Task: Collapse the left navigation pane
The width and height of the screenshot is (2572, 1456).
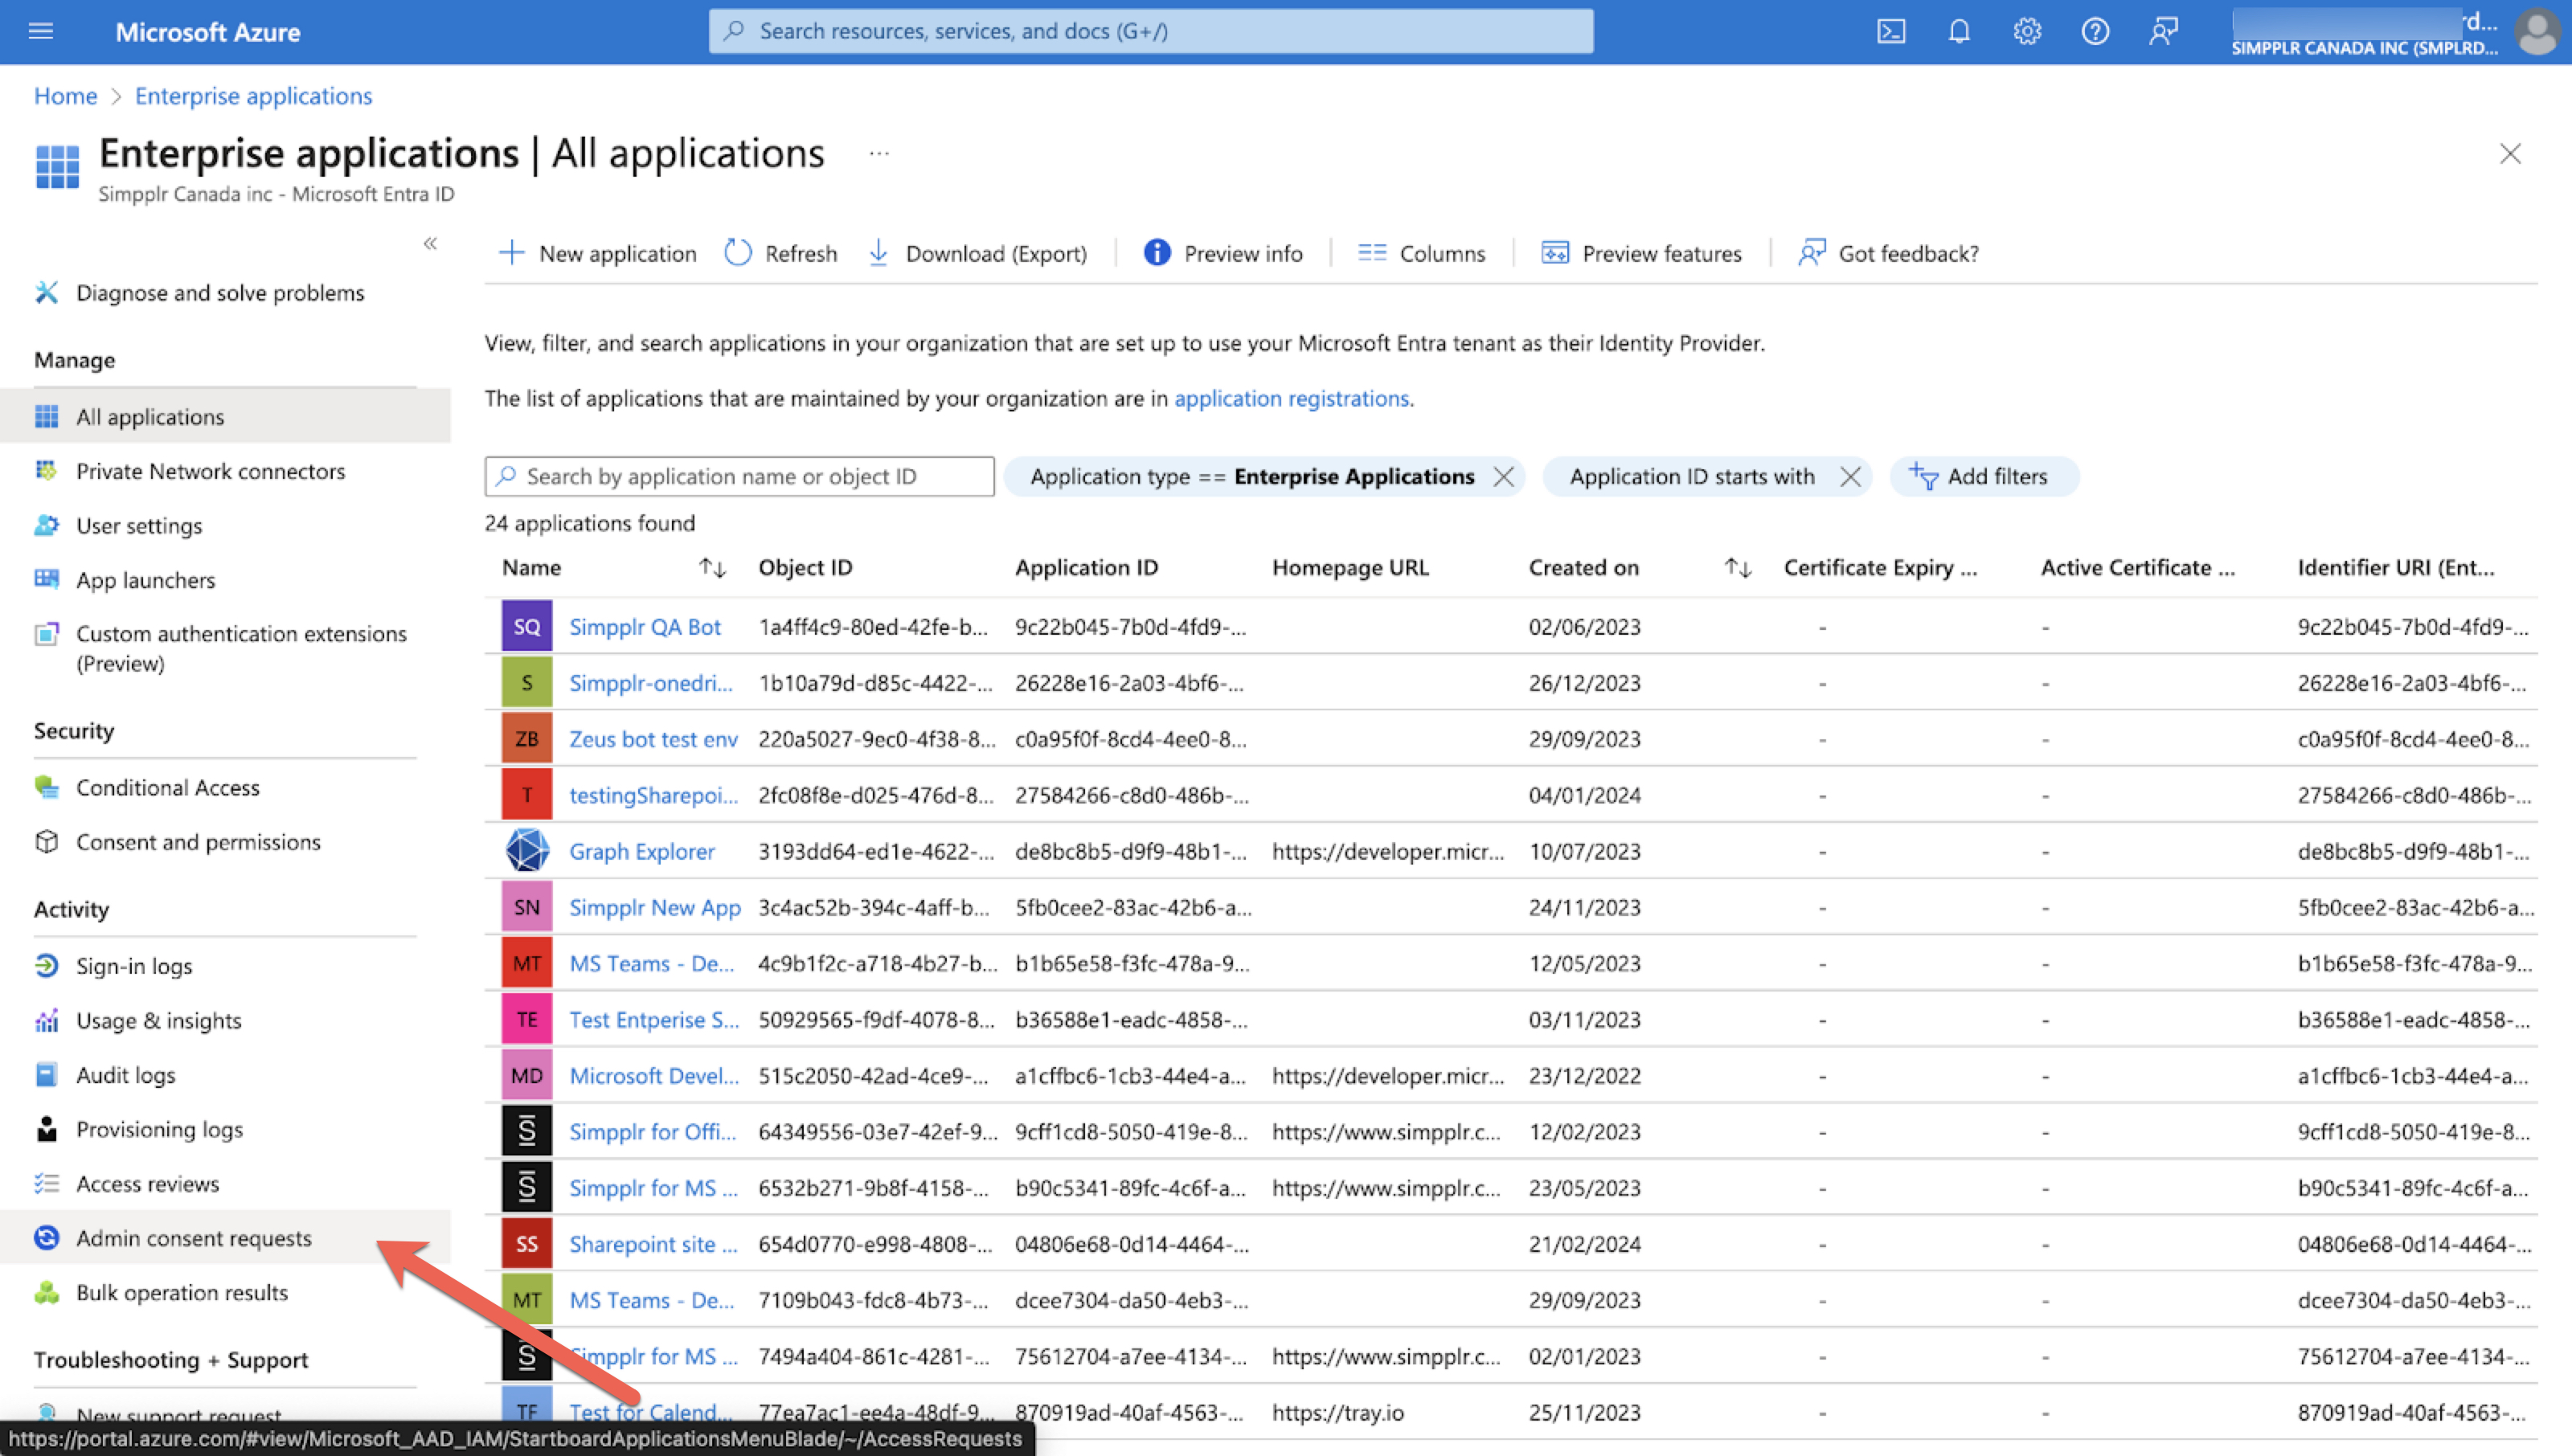Action: [x=430, y=243]
